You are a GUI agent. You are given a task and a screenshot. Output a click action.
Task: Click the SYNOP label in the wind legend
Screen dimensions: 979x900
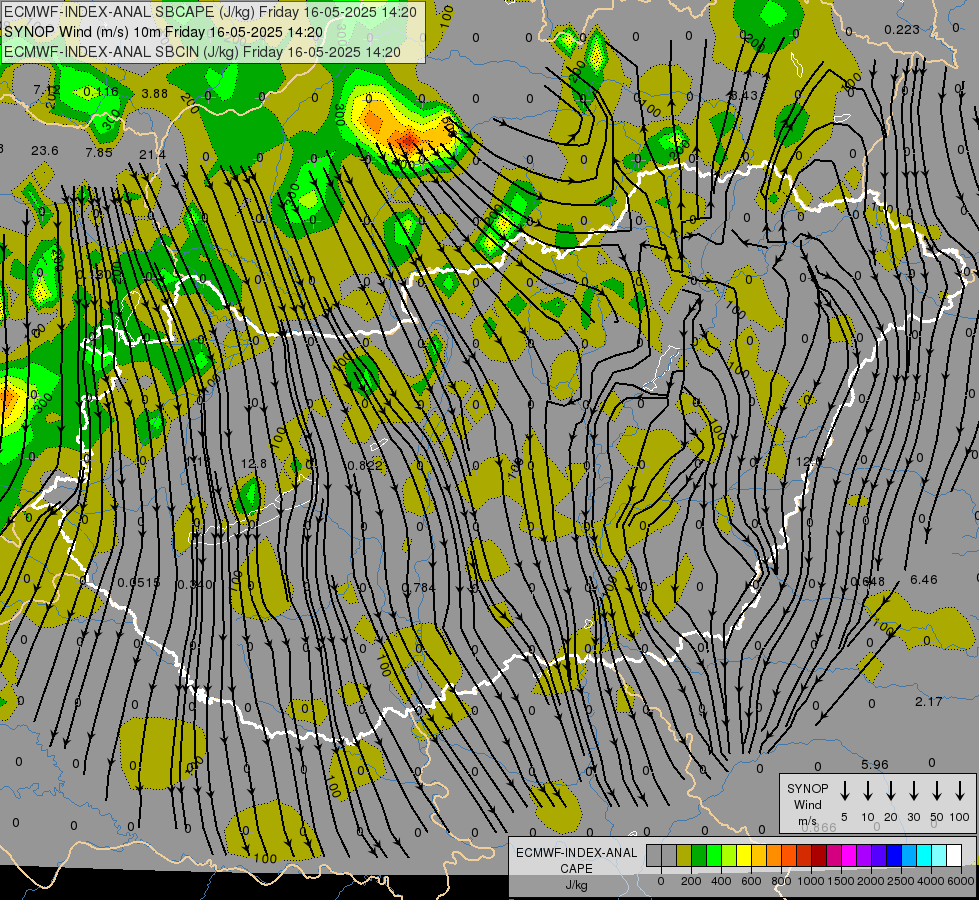pos(807,788)
